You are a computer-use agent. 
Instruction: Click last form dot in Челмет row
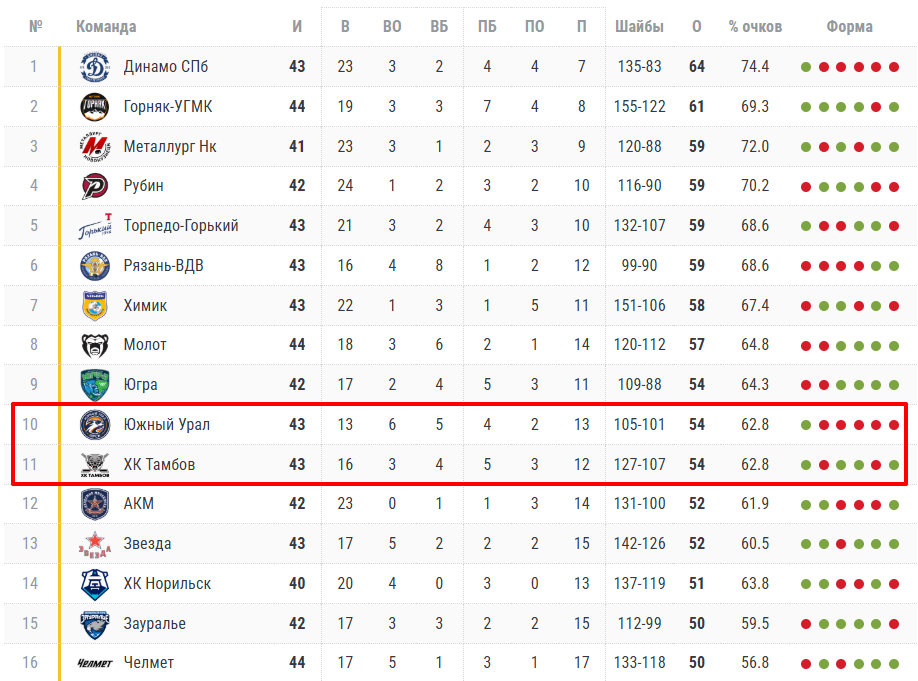(x=894, y=664)
